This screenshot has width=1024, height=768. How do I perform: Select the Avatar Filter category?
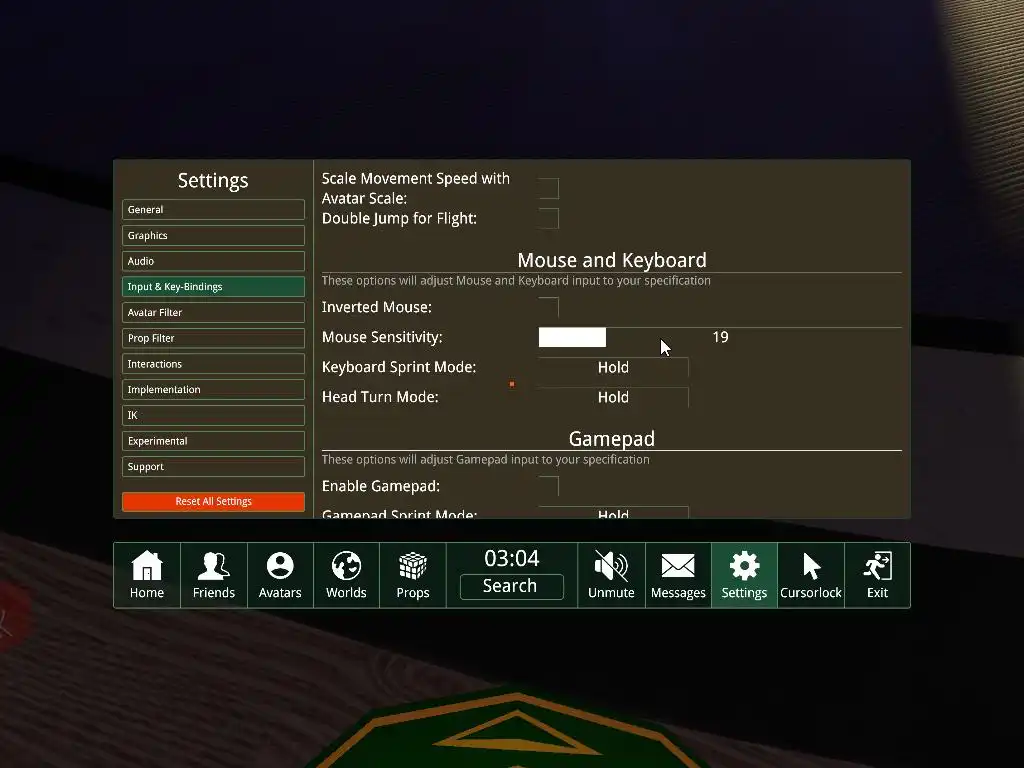tap(213, 312)
